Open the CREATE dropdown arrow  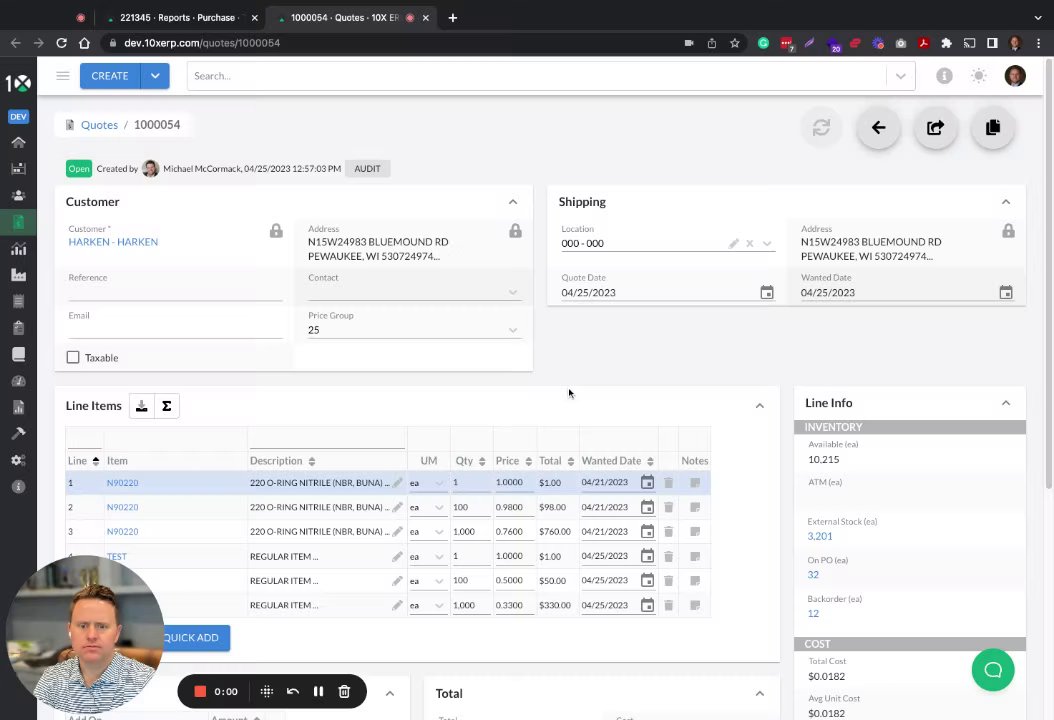(155, 76)
